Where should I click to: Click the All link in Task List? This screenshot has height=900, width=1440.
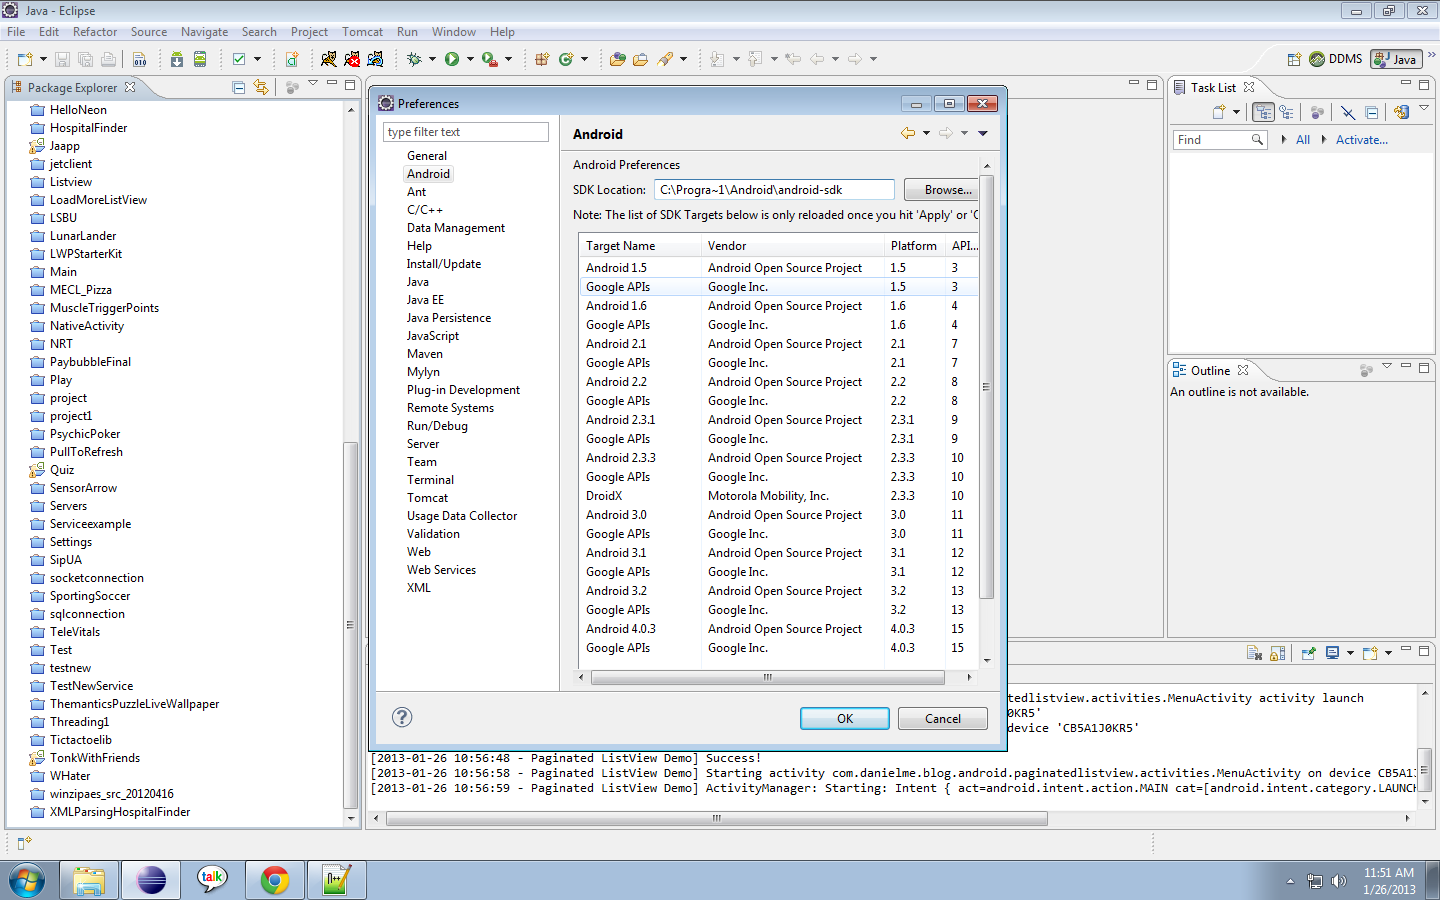coord(1303,140)
